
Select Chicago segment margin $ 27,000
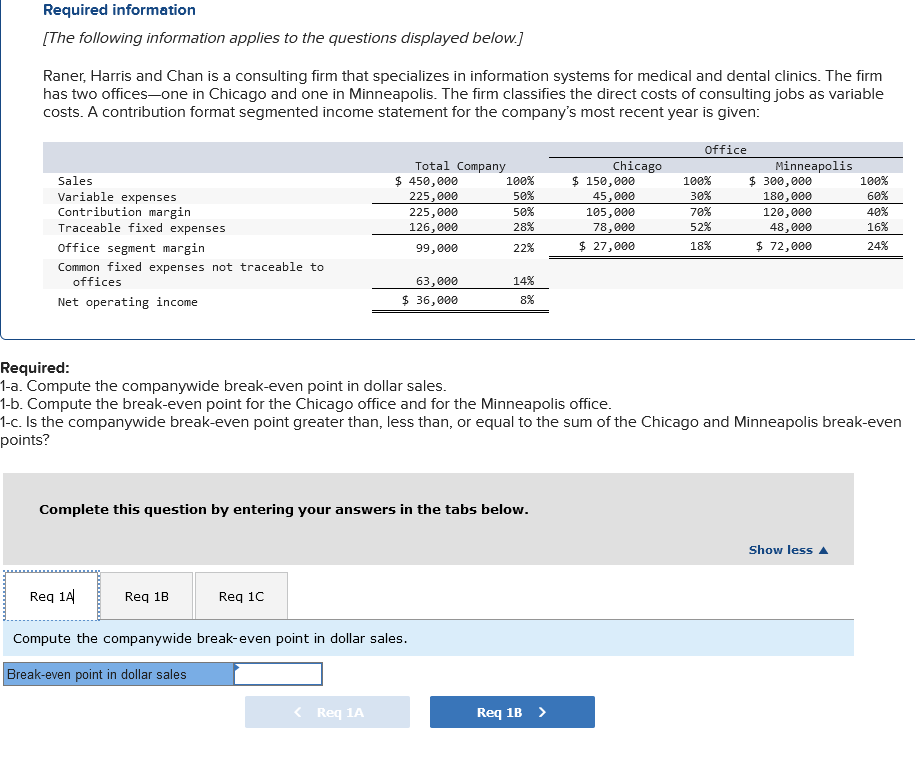(607, 246)
